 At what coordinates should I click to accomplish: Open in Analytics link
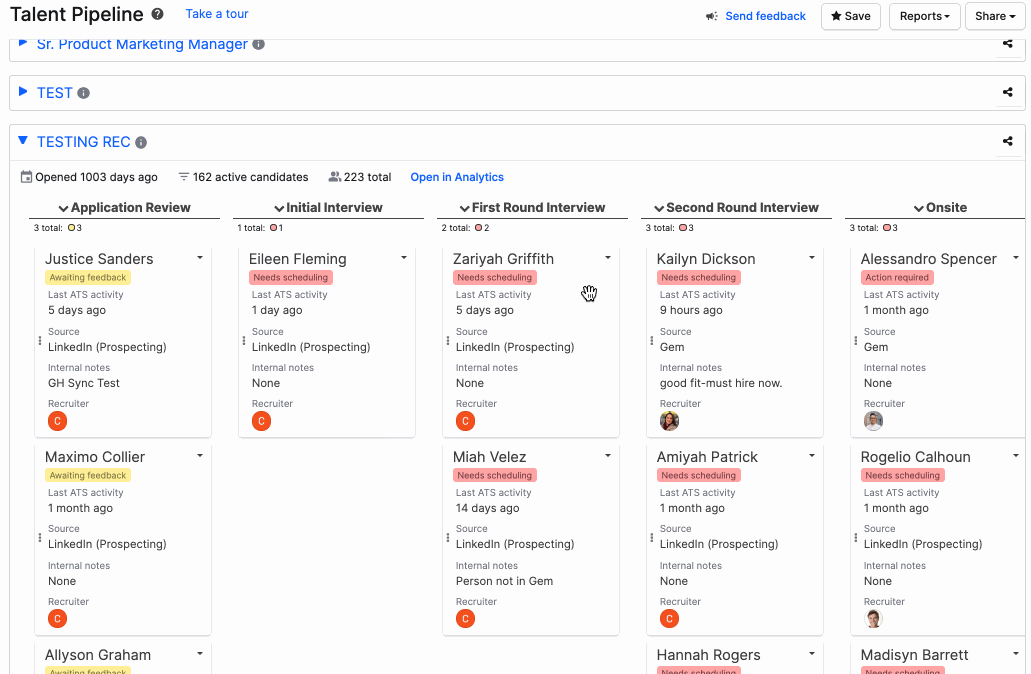457,177
